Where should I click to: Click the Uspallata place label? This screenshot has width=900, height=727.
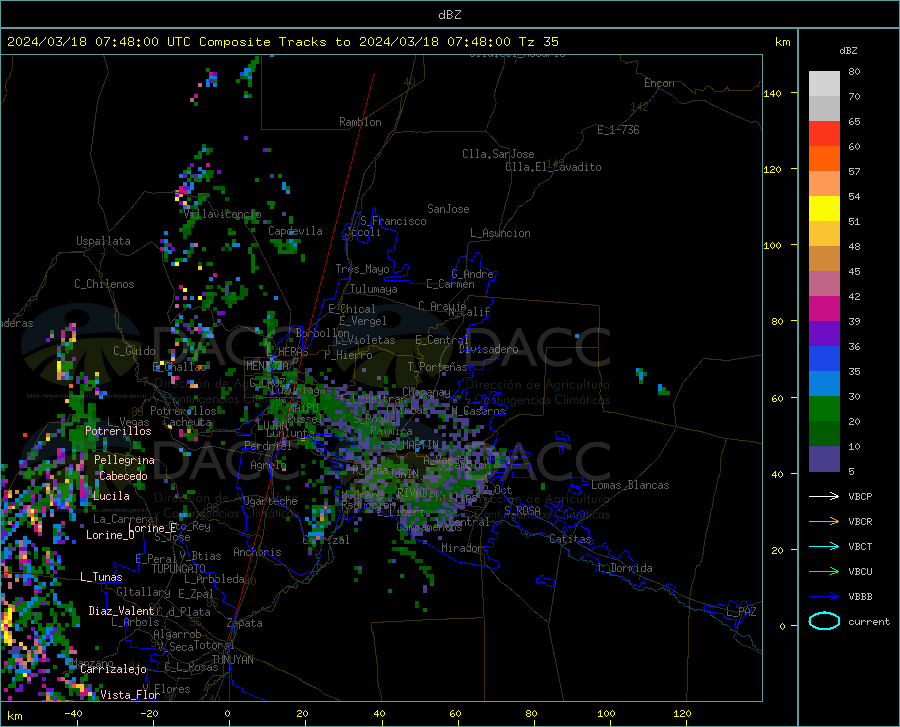(103, 241)
